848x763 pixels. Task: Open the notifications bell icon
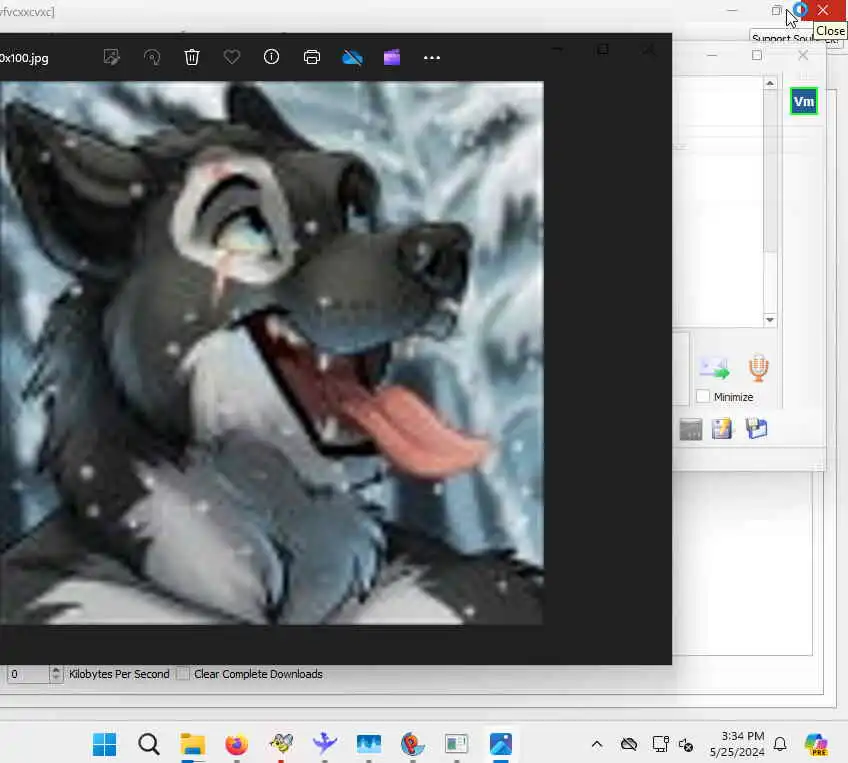(780, 745)
